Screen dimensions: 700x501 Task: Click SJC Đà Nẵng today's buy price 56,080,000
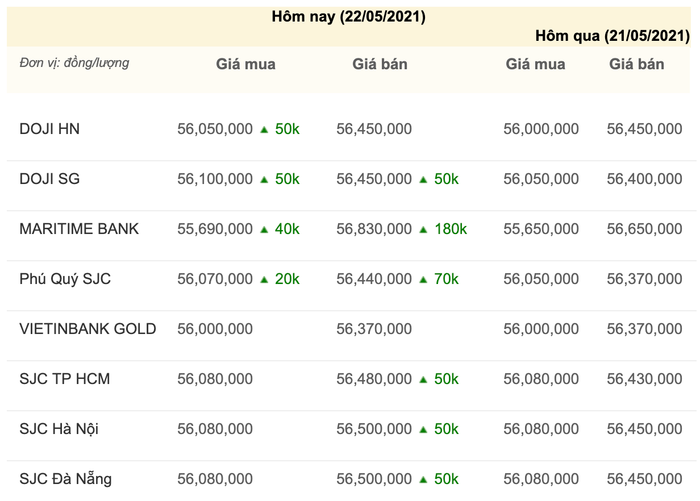(x=215, y=479)
